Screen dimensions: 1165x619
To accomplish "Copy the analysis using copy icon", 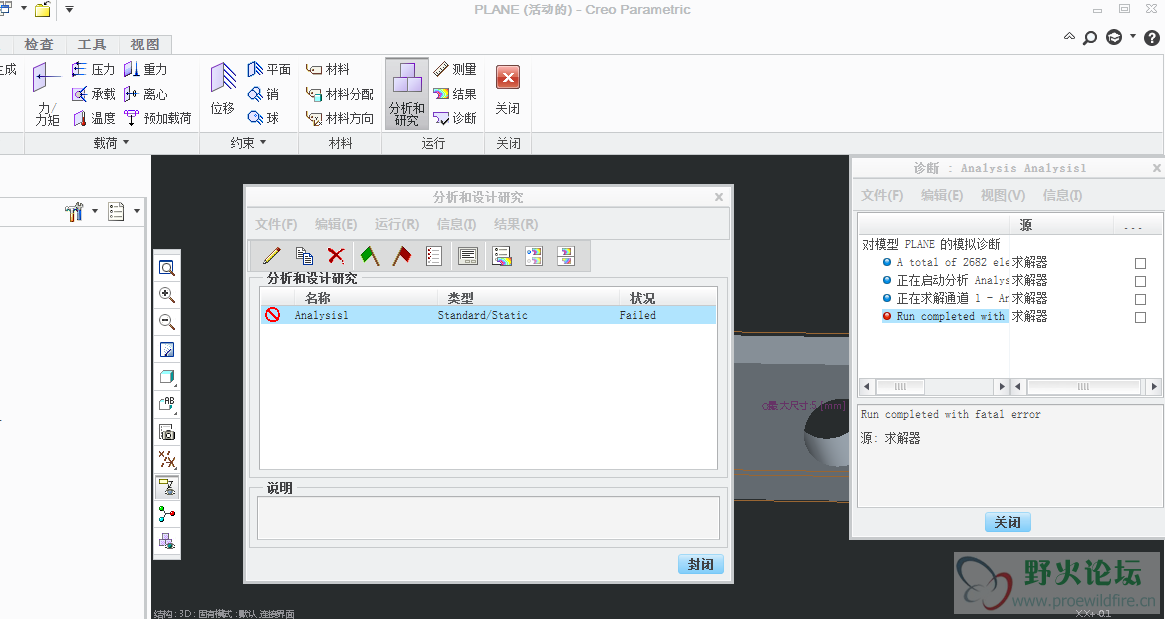I will coord(304,256).
